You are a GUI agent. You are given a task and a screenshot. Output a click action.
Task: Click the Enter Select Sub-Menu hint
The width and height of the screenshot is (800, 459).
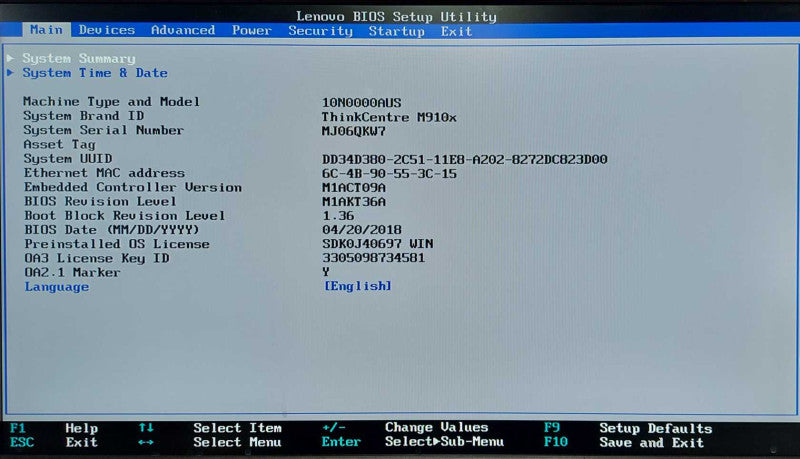coord(412,441)
